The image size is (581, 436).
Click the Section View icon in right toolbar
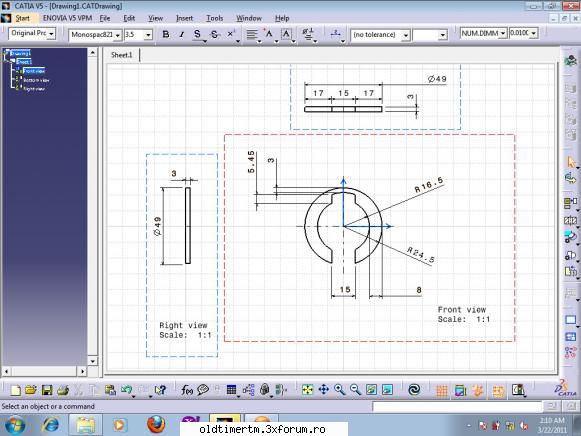click(571, 221)
